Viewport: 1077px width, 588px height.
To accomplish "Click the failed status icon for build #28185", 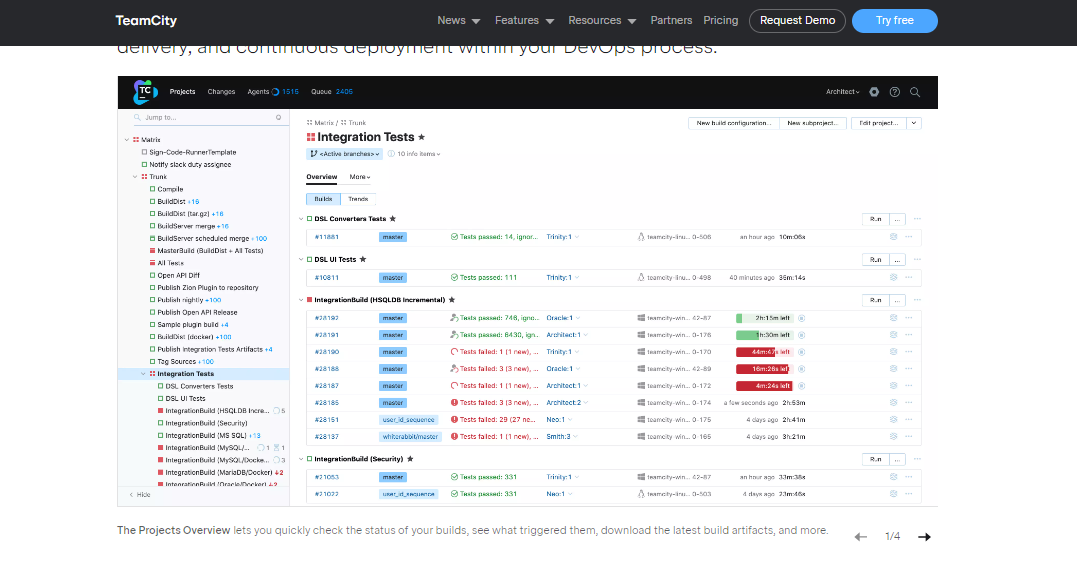I will [x=454, y=403].
